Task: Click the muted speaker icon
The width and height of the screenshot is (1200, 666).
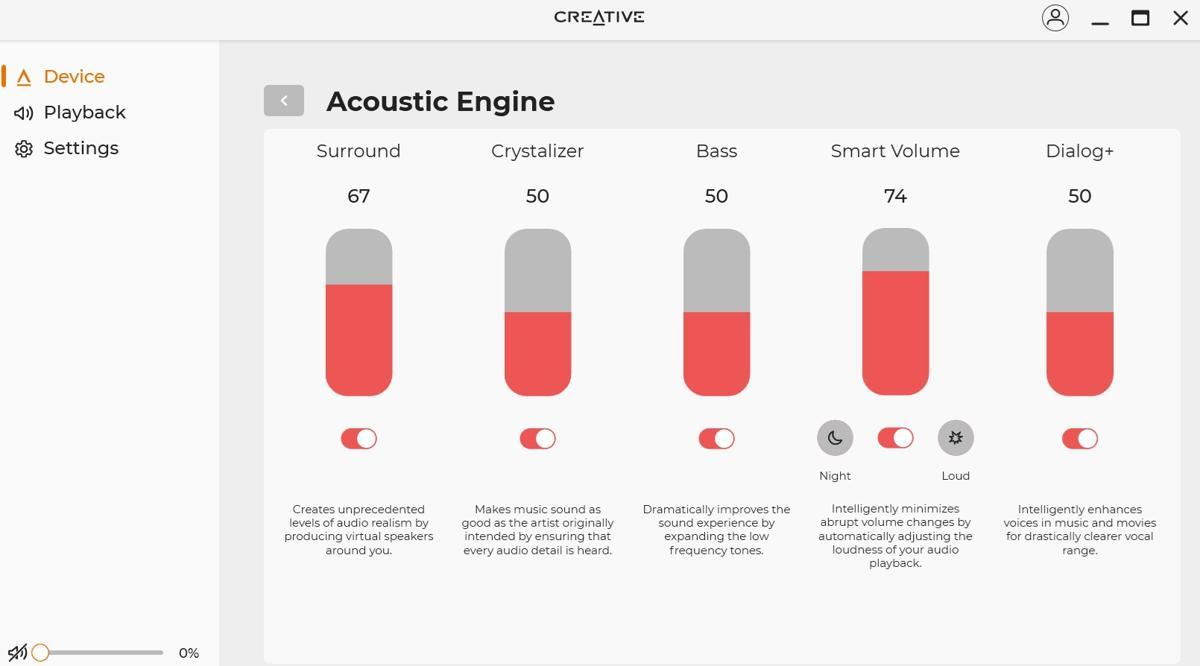Action: tap(17, 653)
